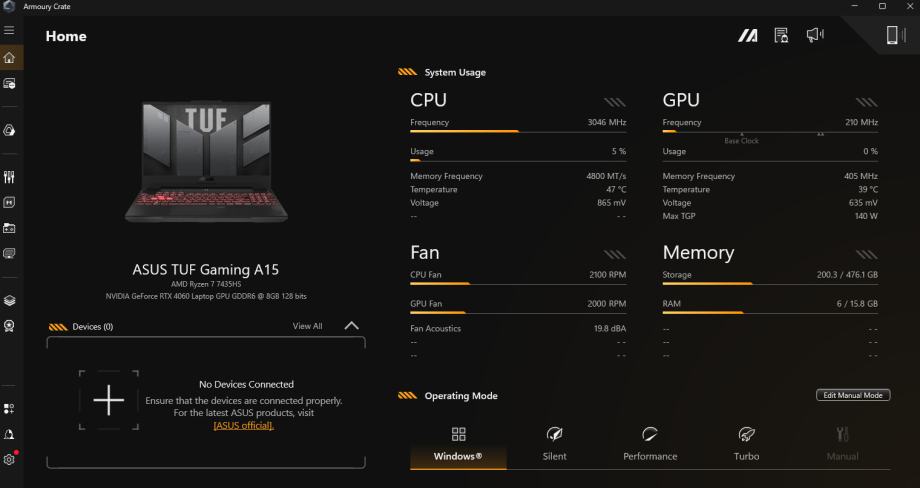
Task: Open the Game Library sidebar icon
Action: coord(9,202)
